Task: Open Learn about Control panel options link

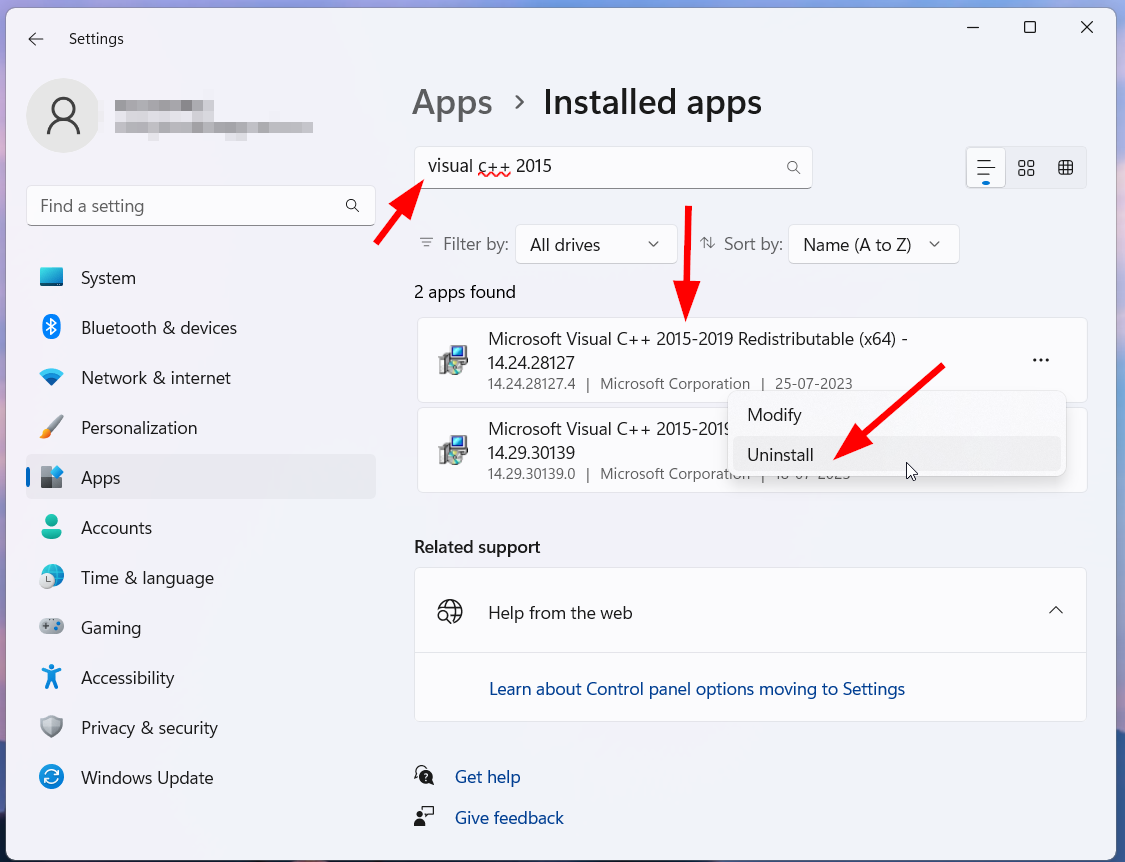Action: 697,689
